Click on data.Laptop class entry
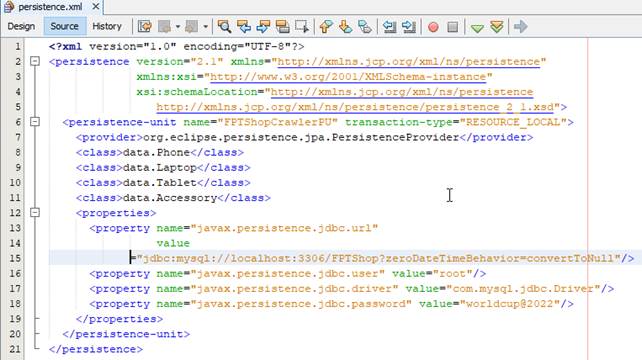642x360 pixels. (160, 168)
